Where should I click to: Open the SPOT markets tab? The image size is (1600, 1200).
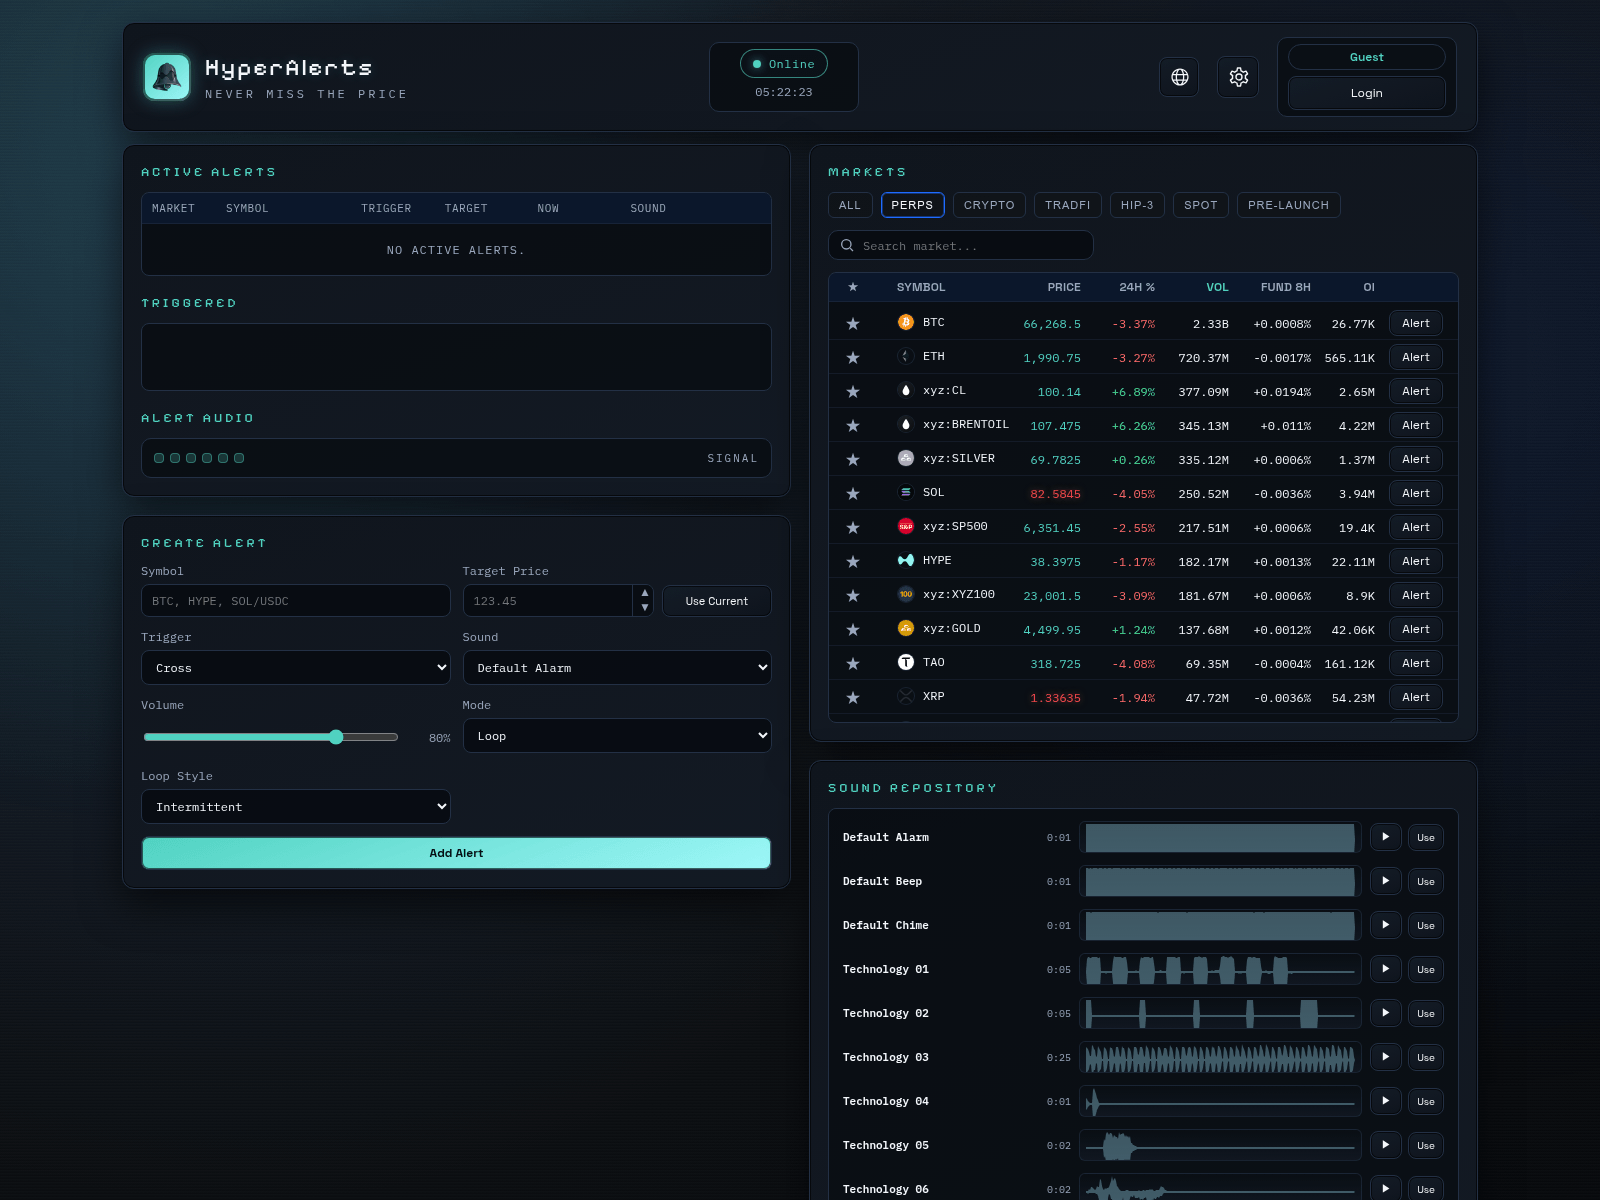pos(1201,205)
